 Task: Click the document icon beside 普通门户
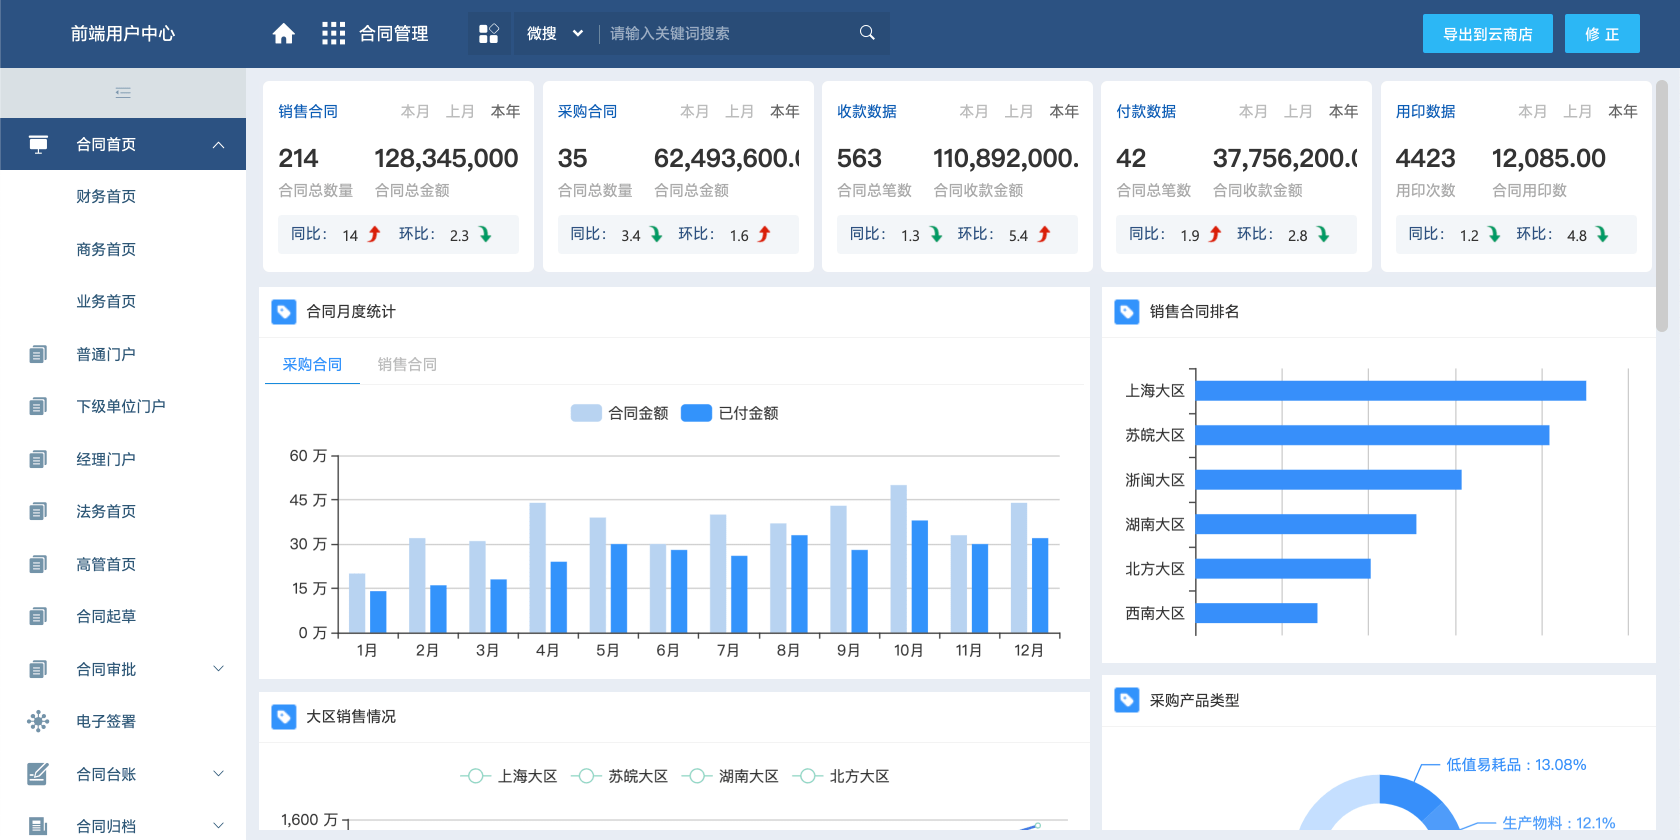click(x=38, y=354)
